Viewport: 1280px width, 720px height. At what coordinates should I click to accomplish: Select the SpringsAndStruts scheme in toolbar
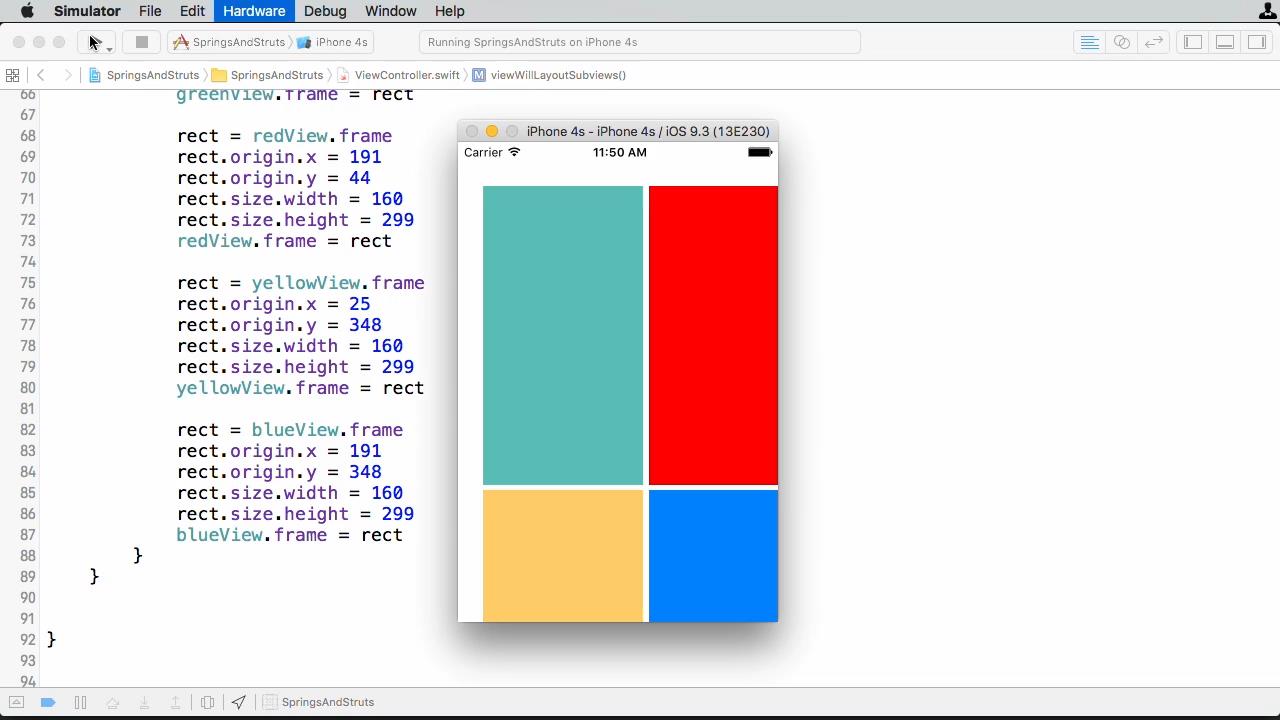229,42
